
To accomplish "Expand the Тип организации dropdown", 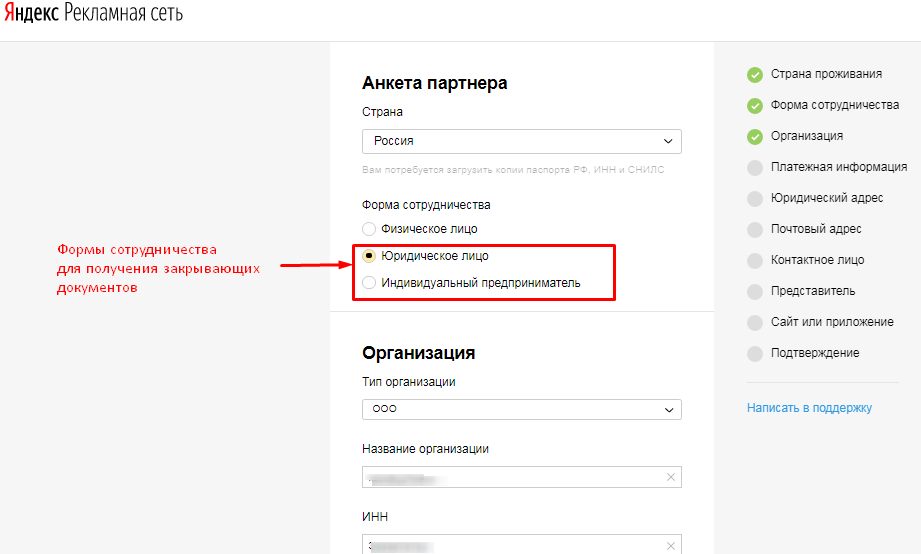I will pyautogui.click(x=521, y=409).
